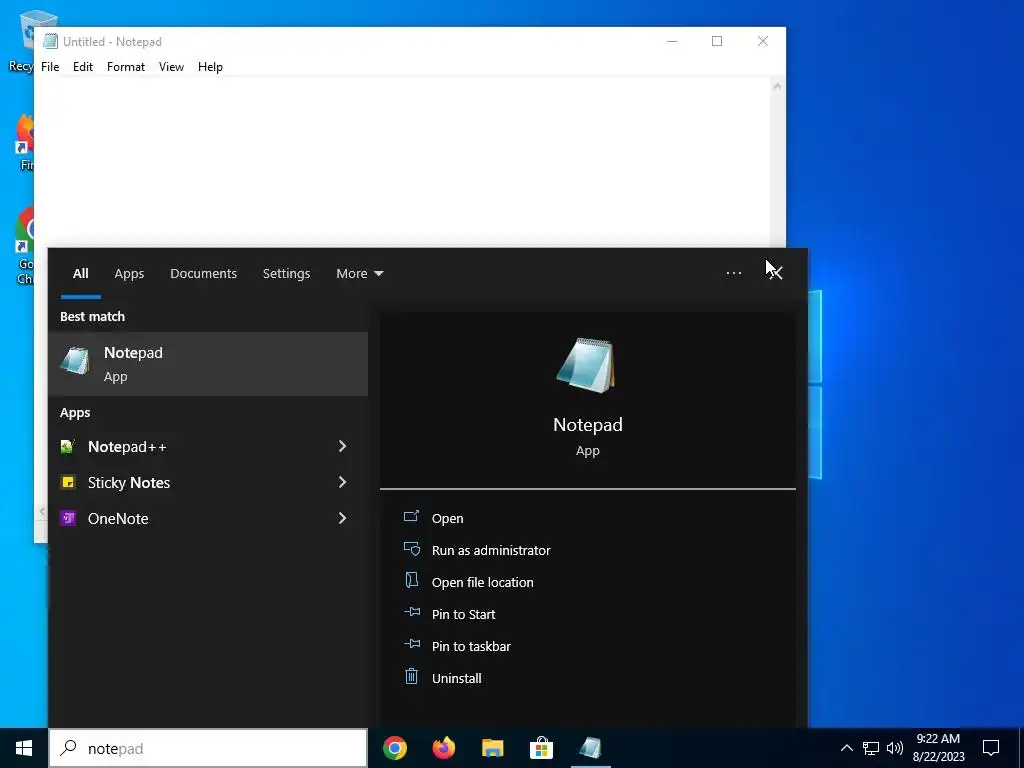Maximize the Notepad window
This screenshot has height=768, width=1024.
point(717,41)
